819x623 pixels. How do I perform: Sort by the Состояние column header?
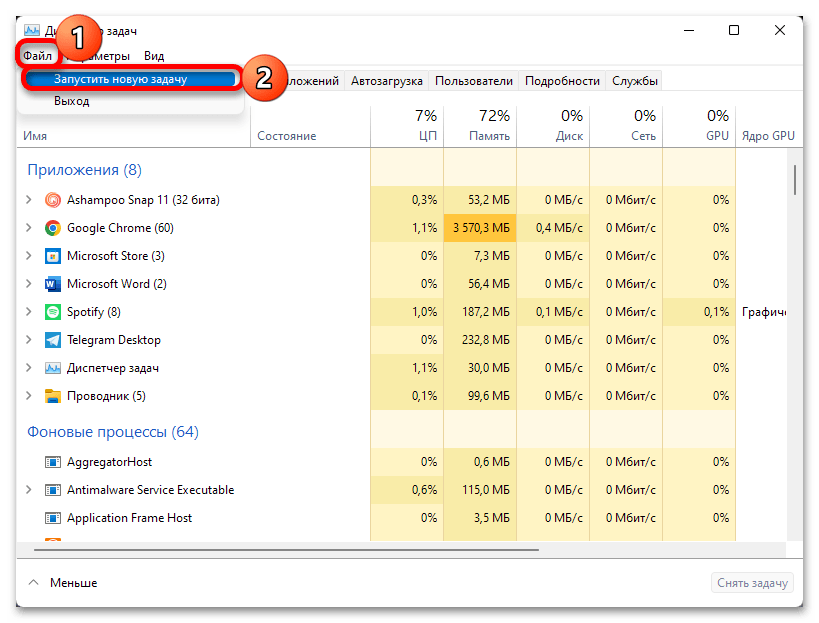[310, 127]
